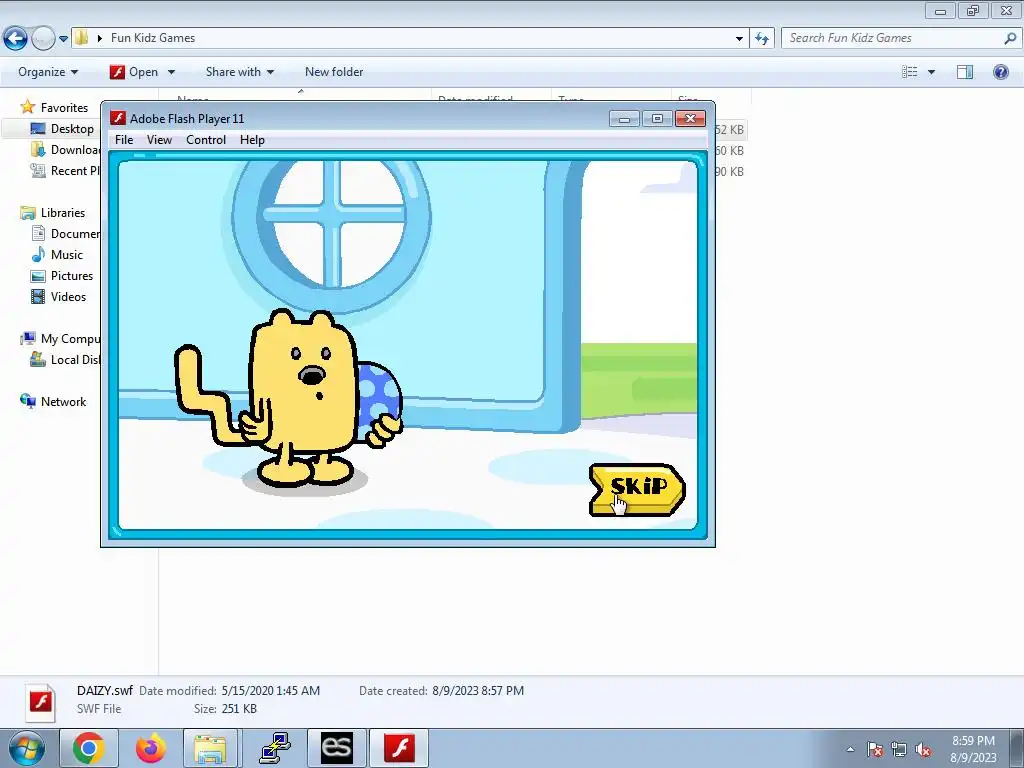Show hidden tray icons arrow

coord(850,749)
